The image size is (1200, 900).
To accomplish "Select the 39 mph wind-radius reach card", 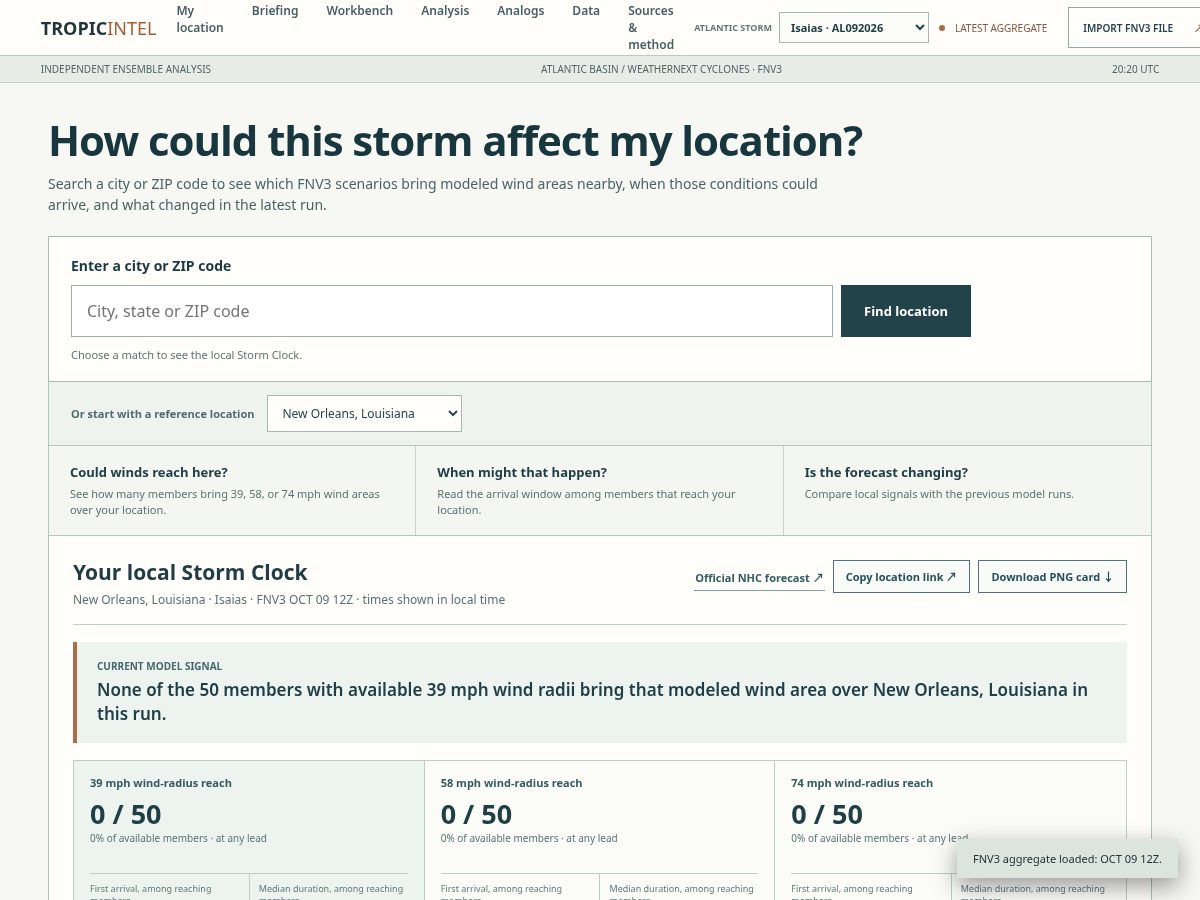I will (x=249, y=830).
